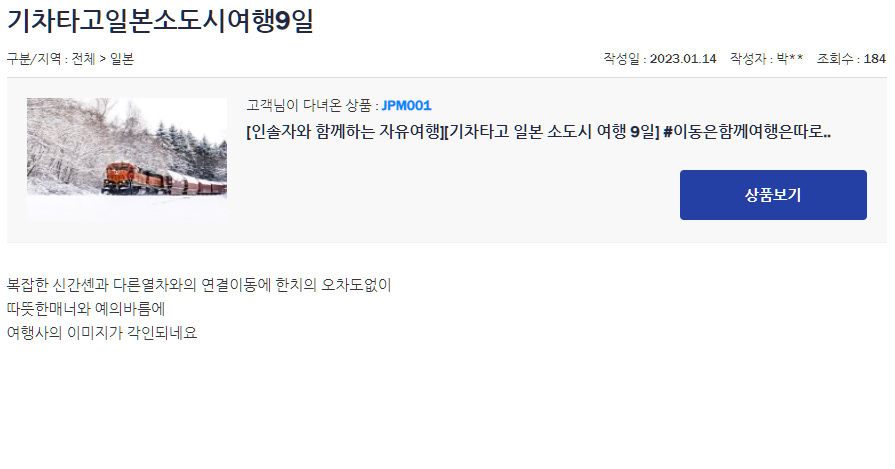Click the 상품보기 button

coord(773,195)
